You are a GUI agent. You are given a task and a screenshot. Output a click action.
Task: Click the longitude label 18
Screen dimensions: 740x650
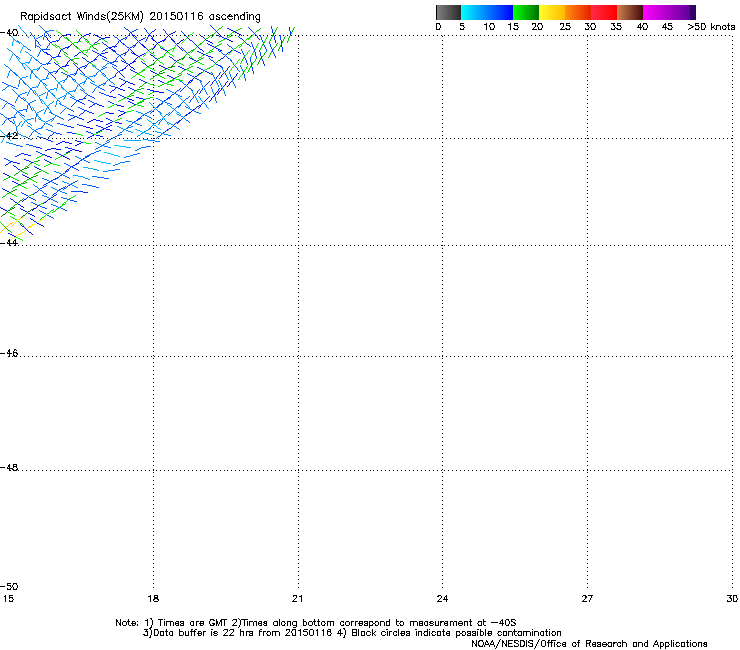[153, 599]
